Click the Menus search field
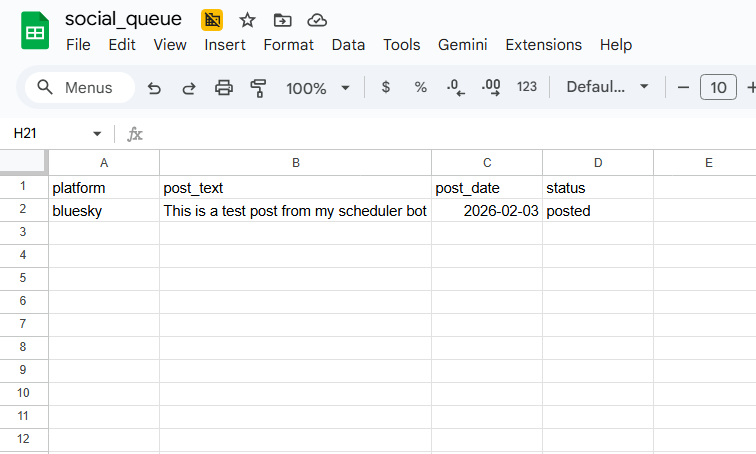Screen dimensions: 756x454 pyautogui.click(x=80, y=88)
